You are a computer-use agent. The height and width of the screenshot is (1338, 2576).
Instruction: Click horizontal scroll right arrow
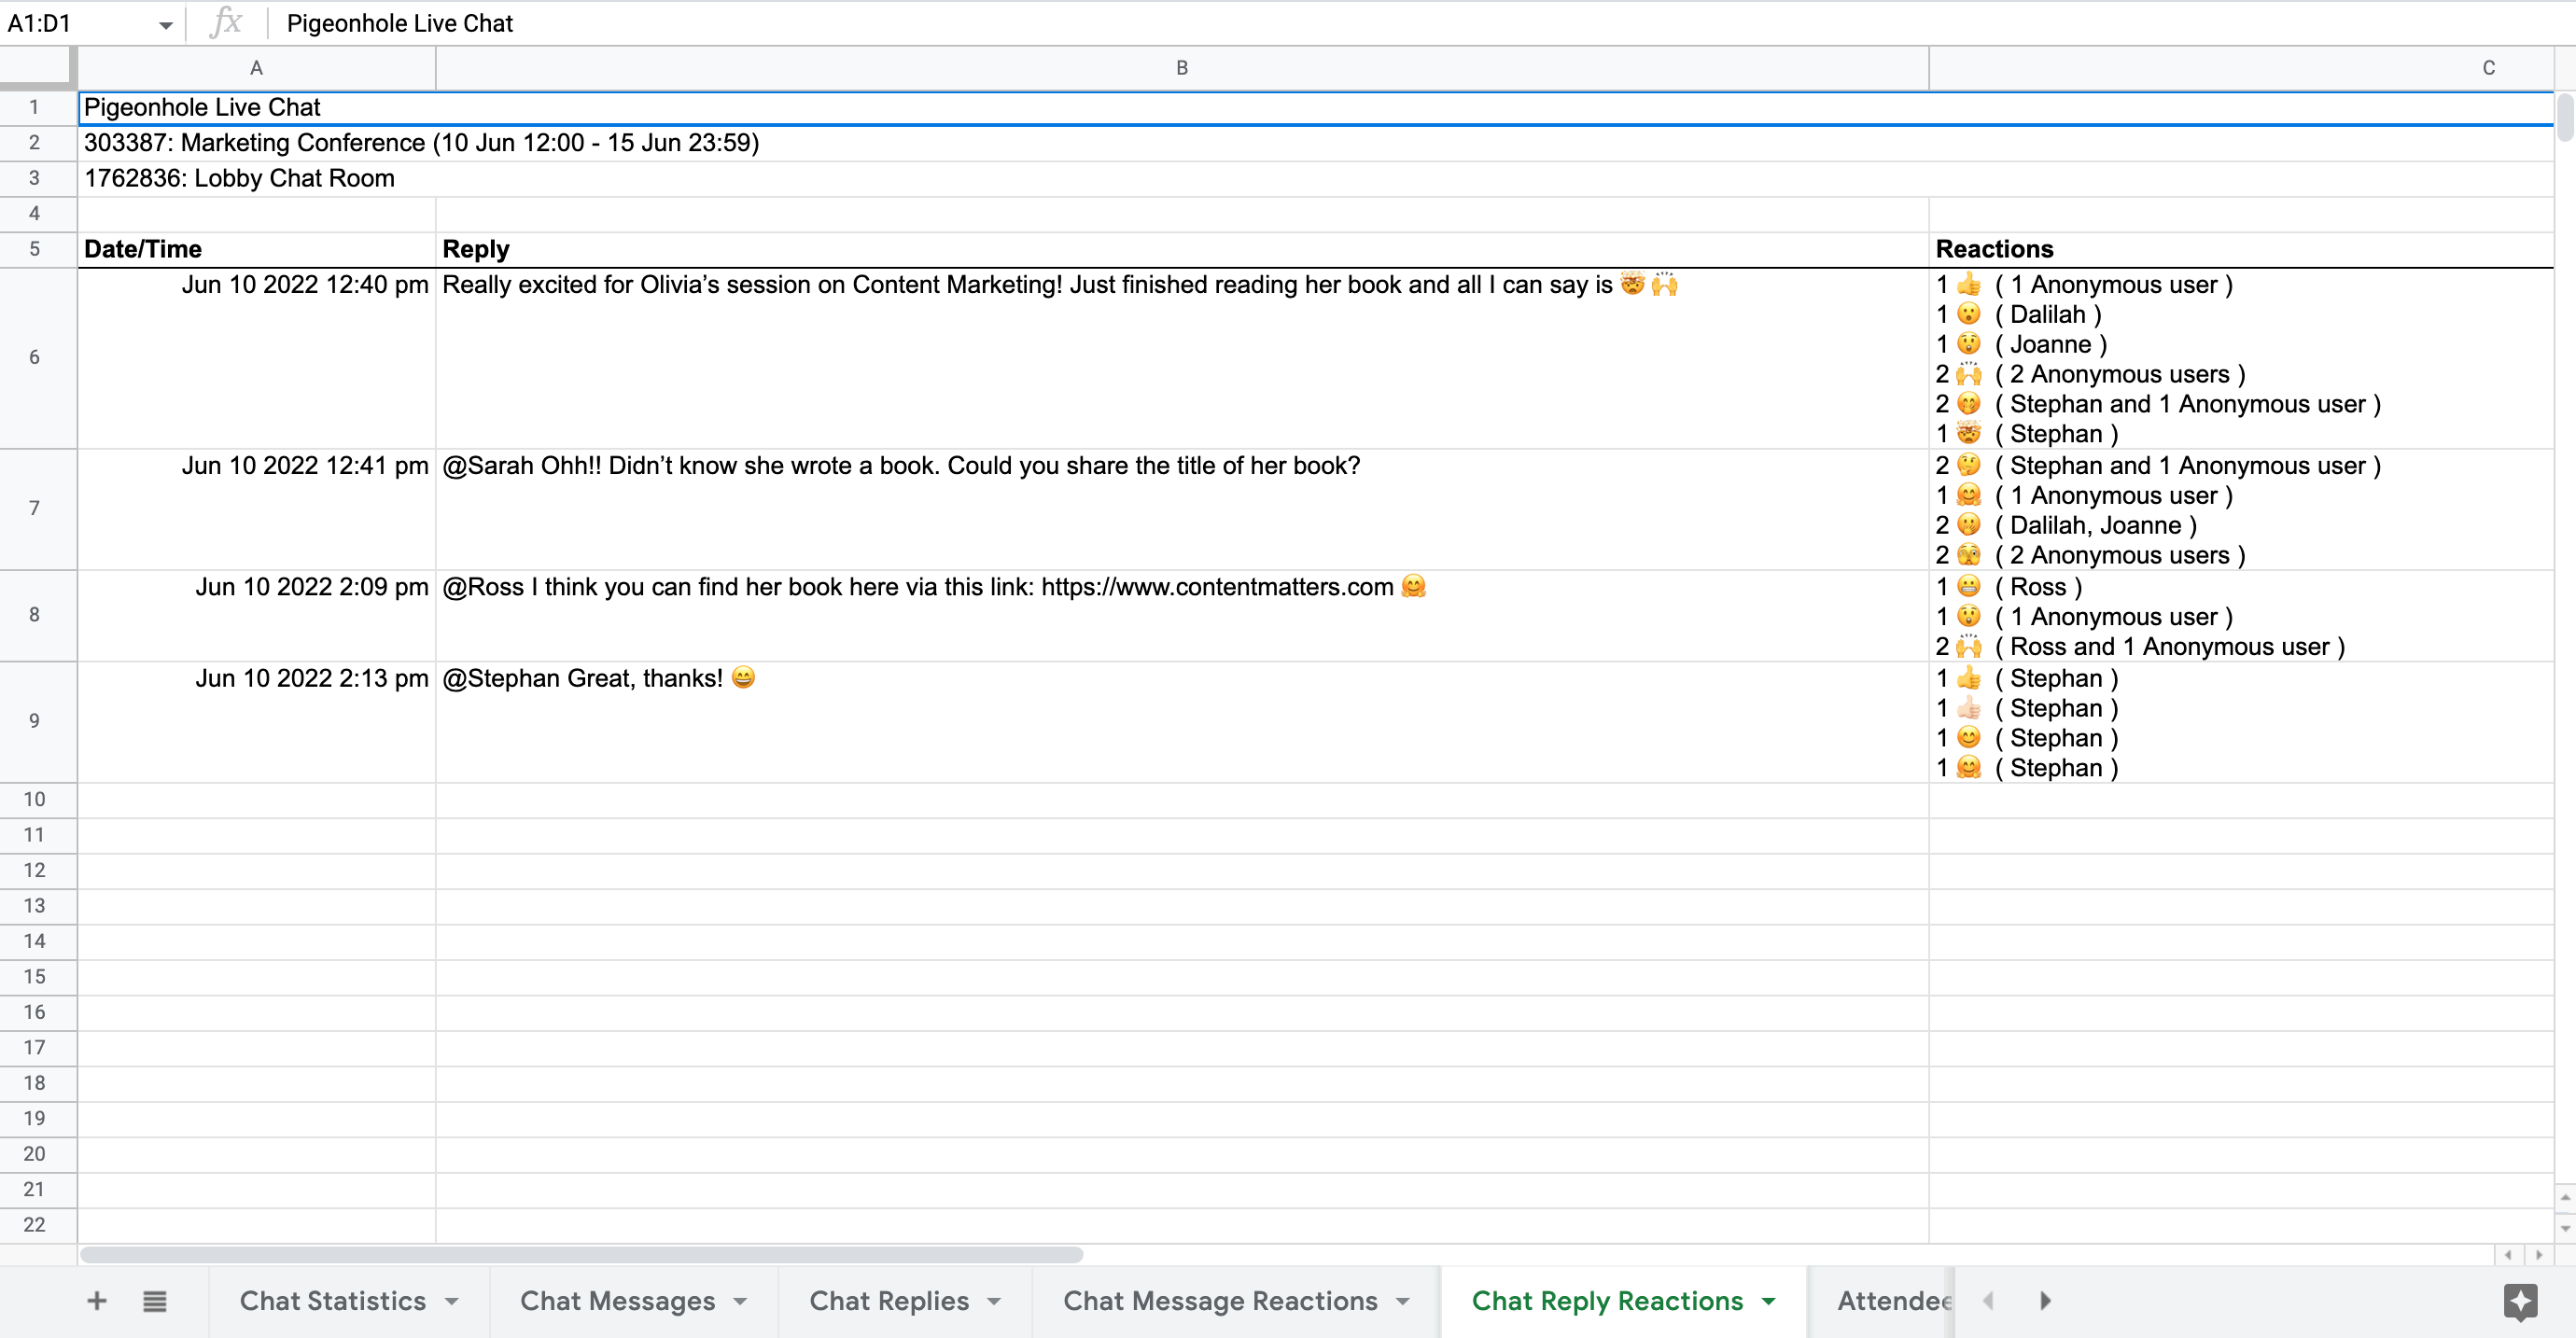click(2539, 1254)
